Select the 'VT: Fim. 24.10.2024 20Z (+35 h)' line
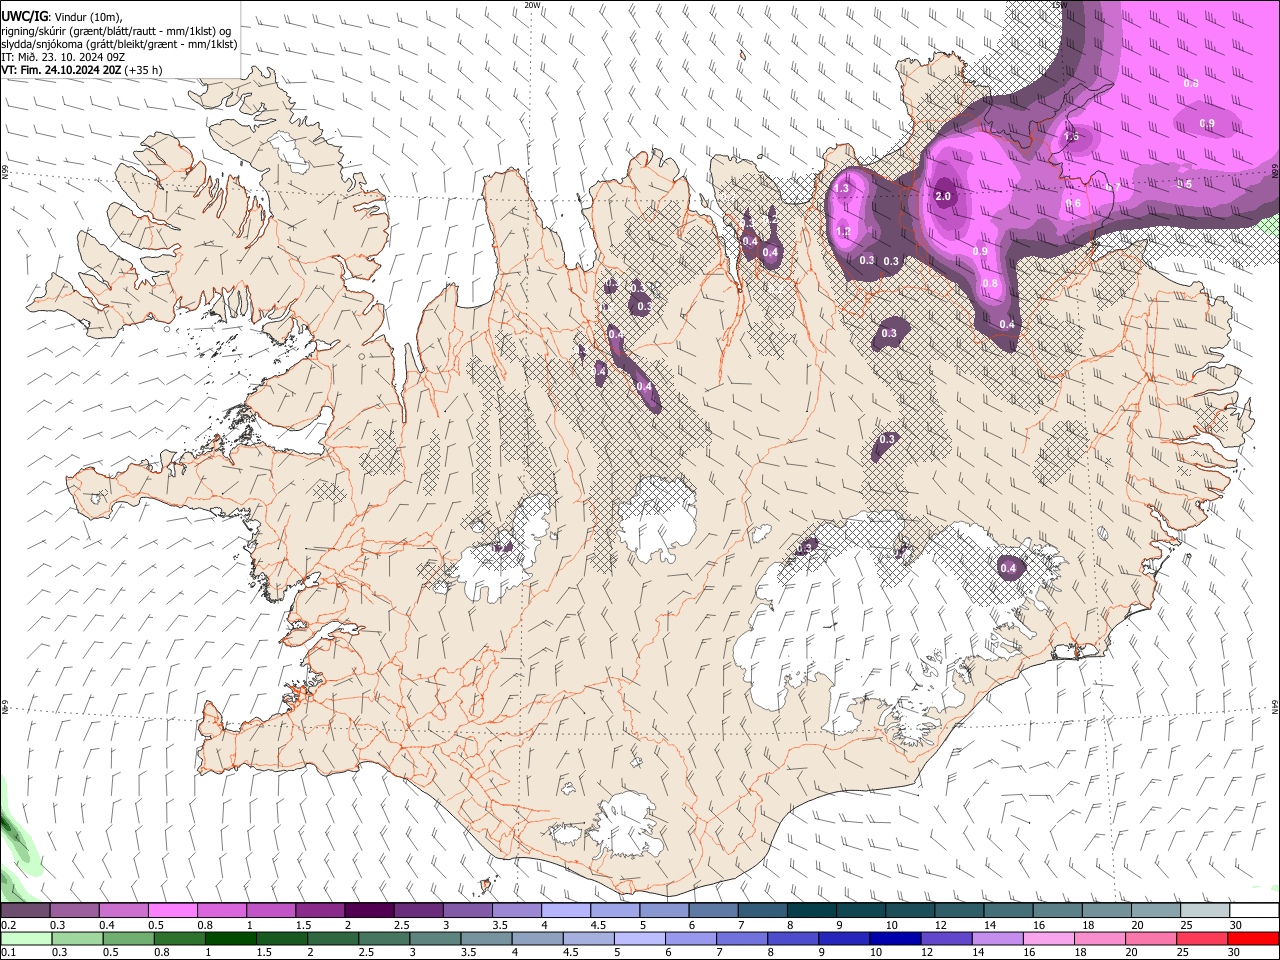 [x=82, y=70]
